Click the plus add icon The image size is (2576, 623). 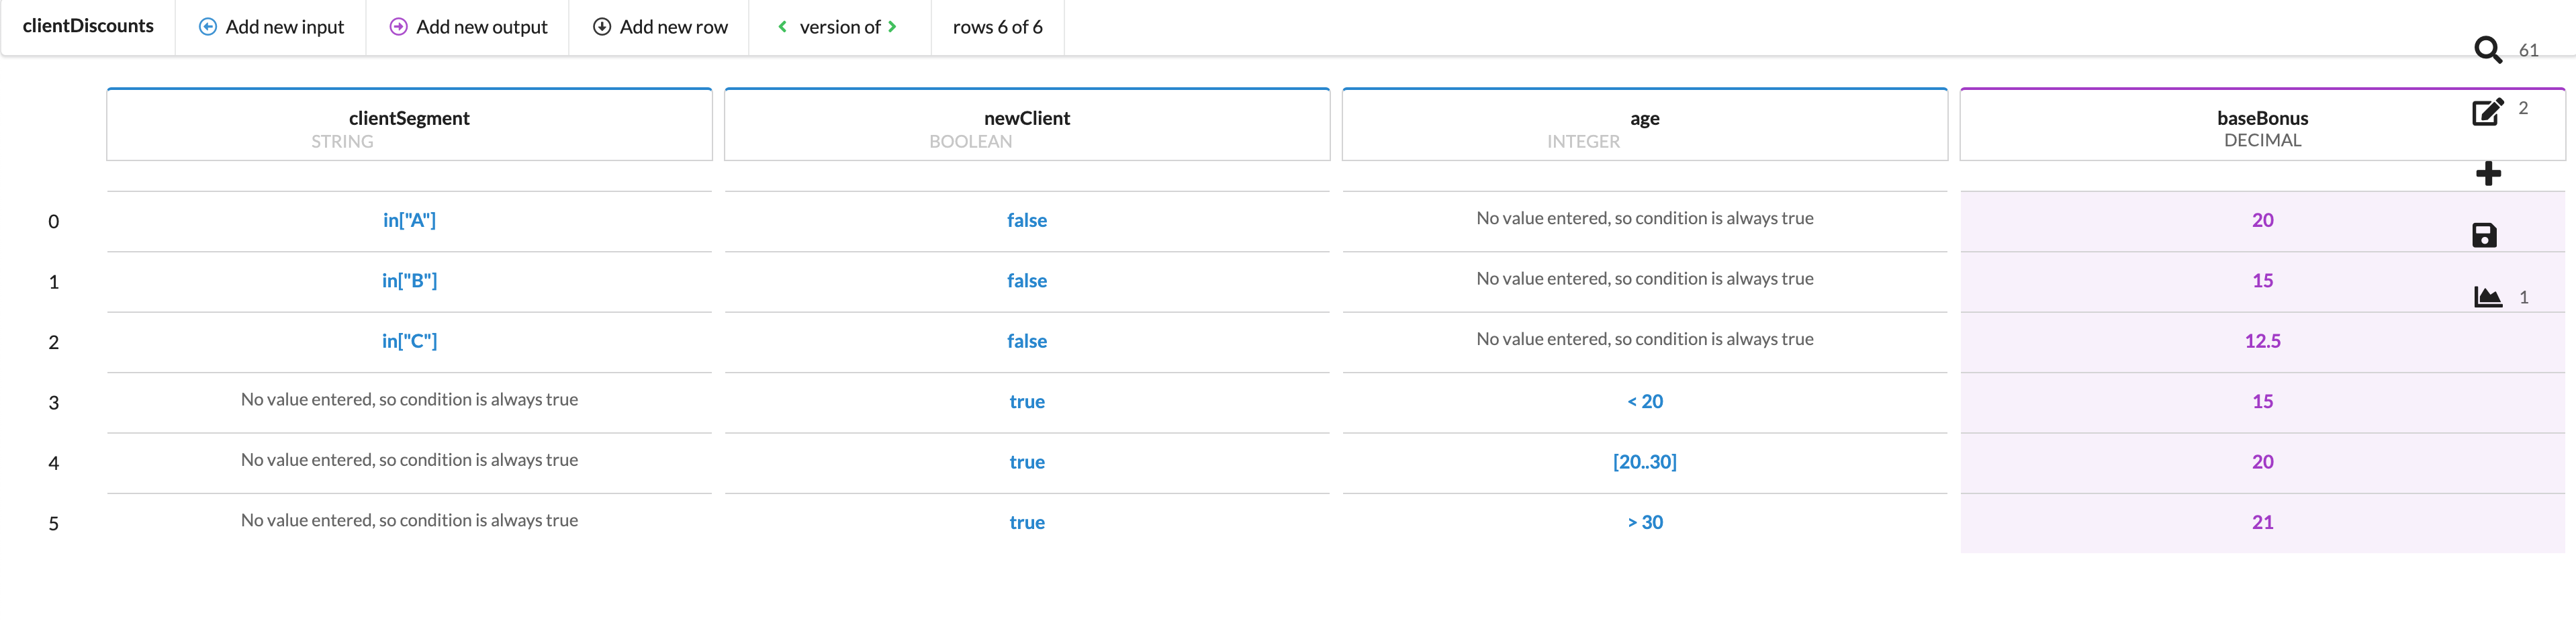click(2488, 174)
